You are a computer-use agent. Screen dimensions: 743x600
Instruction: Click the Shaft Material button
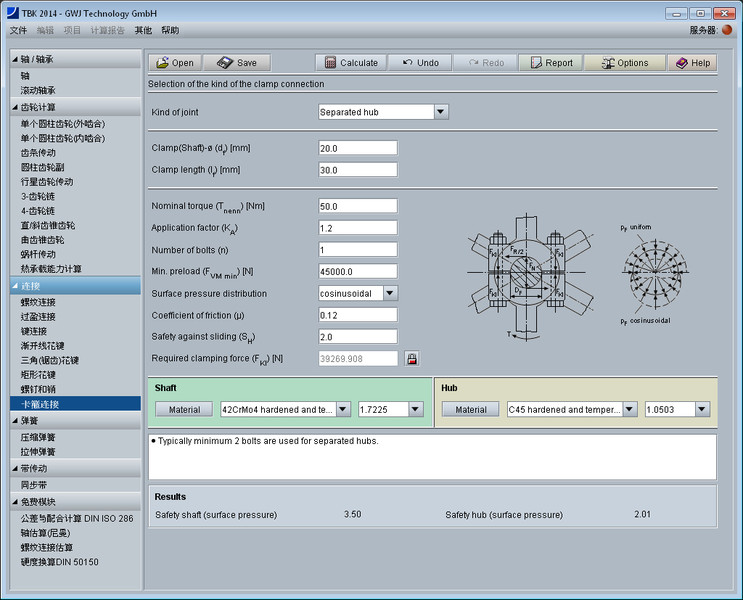click(x=184, y=409)
